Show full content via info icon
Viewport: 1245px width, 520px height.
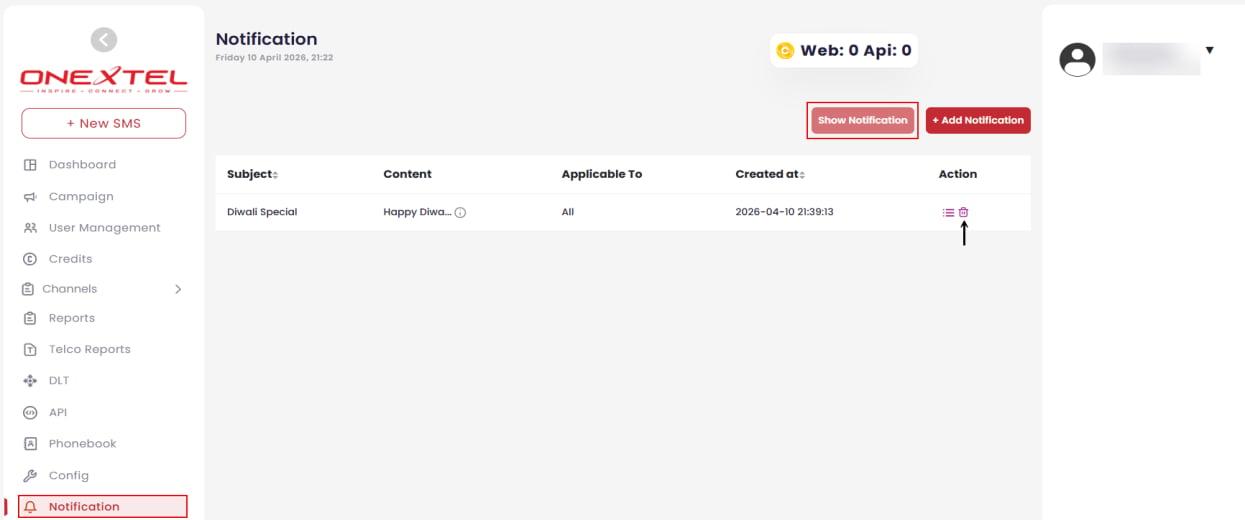pyautogui.click(x=460, y=213)
